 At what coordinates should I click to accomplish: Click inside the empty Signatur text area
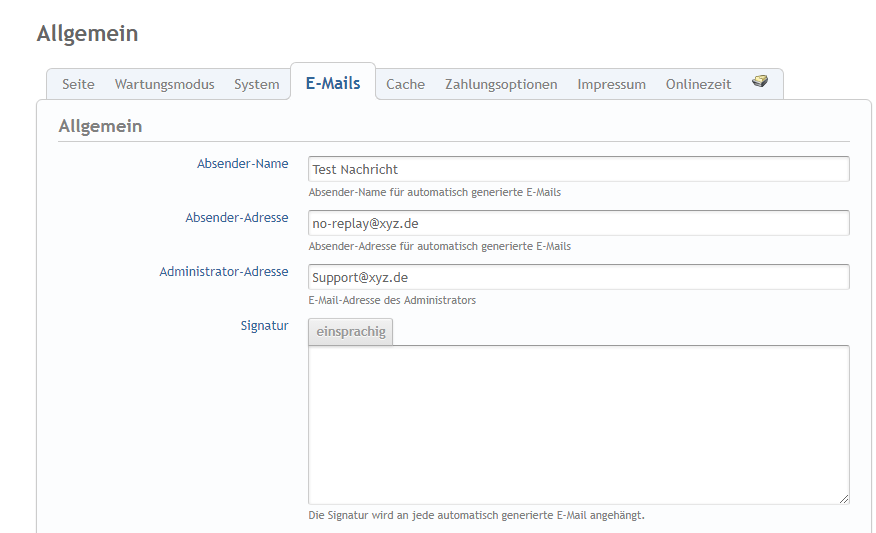point(578,424)
